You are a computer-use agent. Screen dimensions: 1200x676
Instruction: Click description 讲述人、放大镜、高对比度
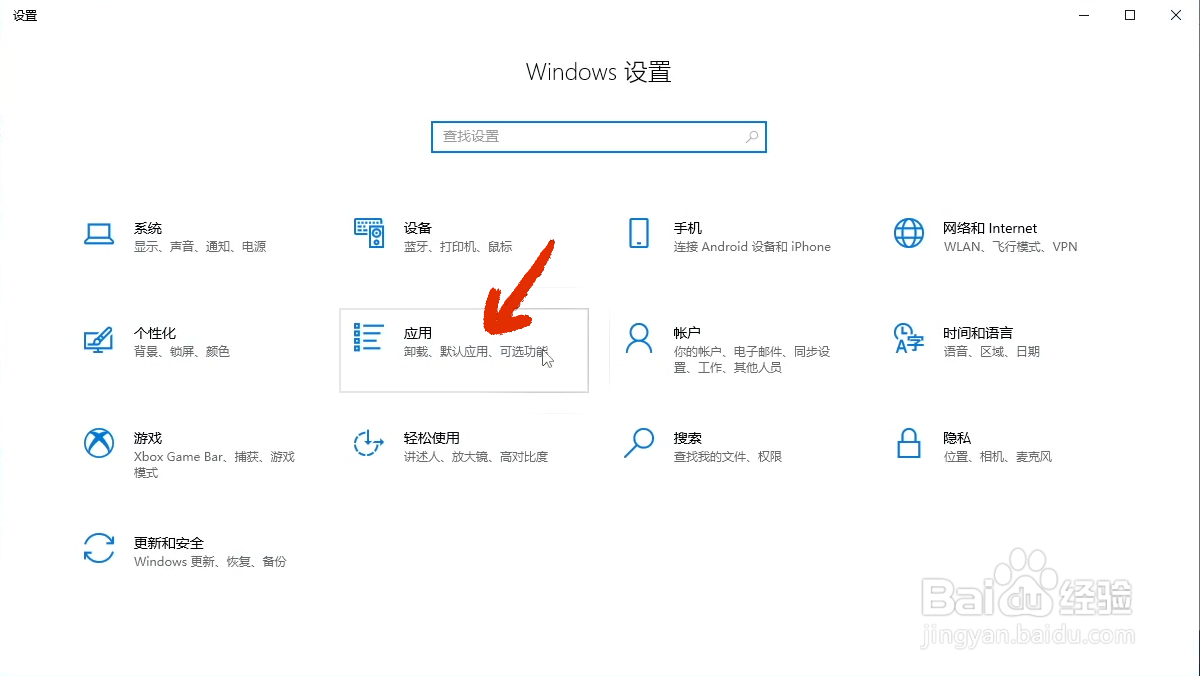coord(476,457)
